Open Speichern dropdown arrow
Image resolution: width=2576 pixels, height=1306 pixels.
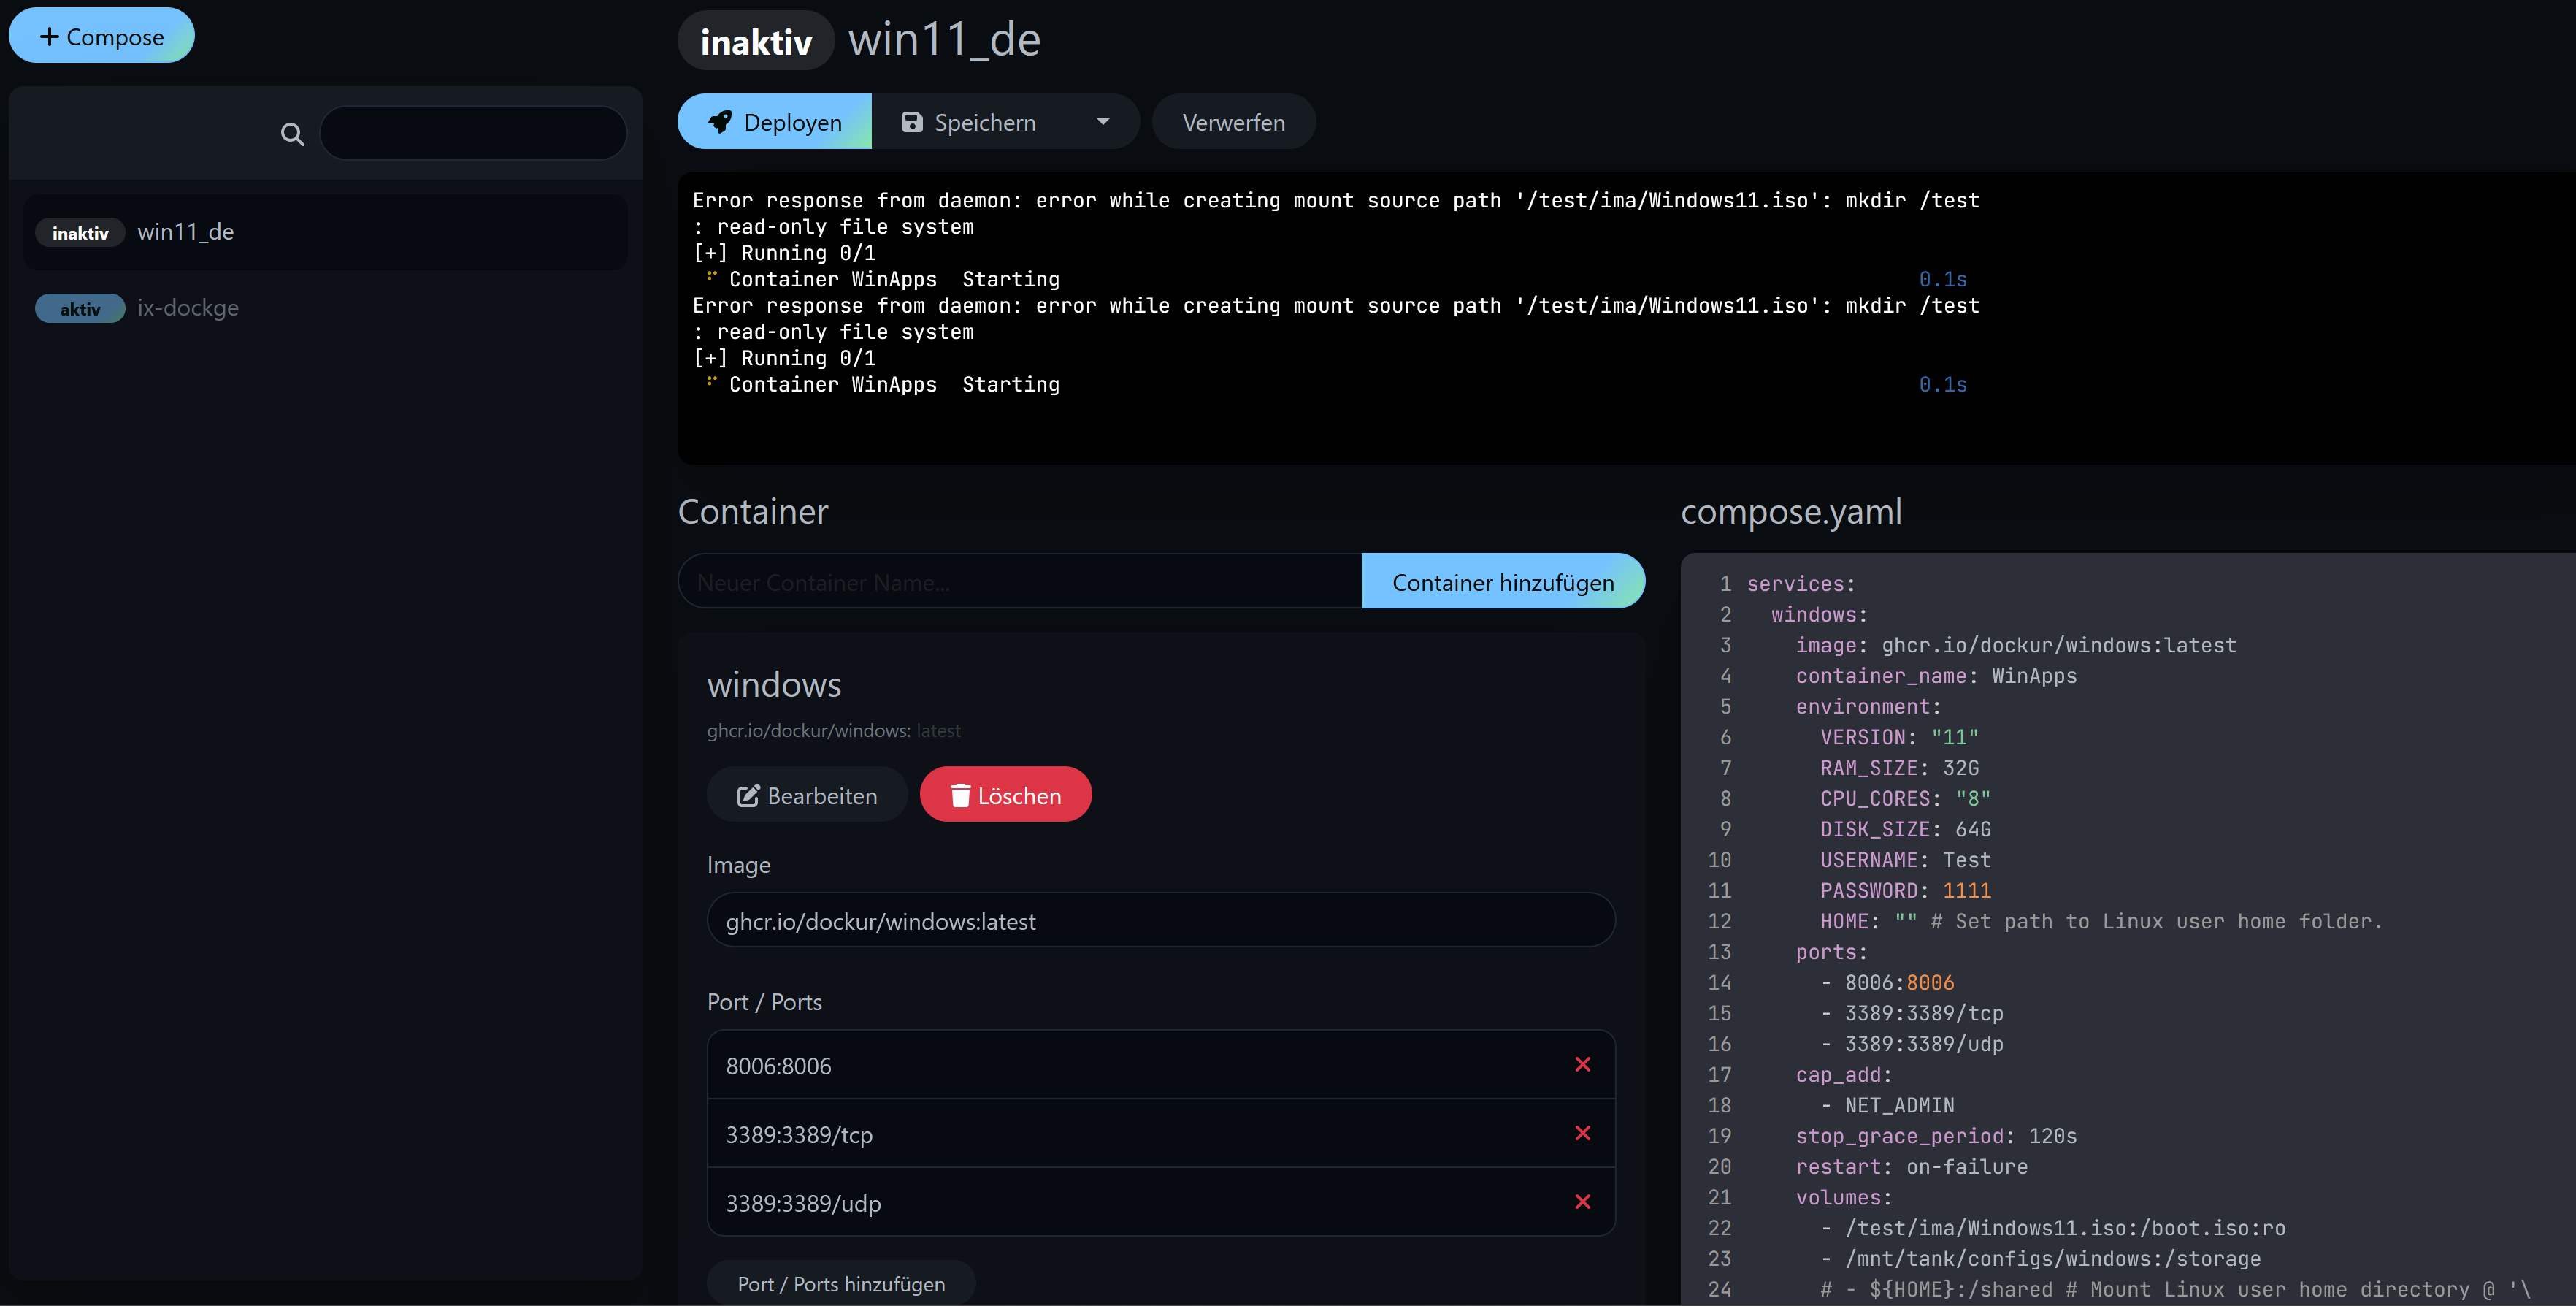(1103, 122)
